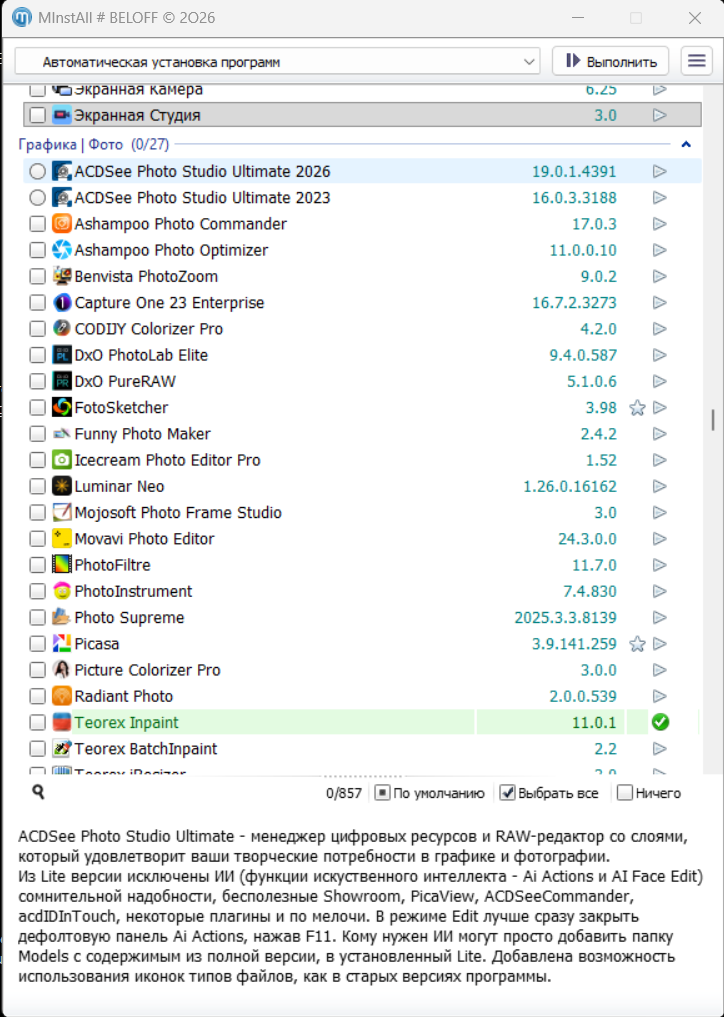Click the vertical scrollbar thumb

point(713,420)
